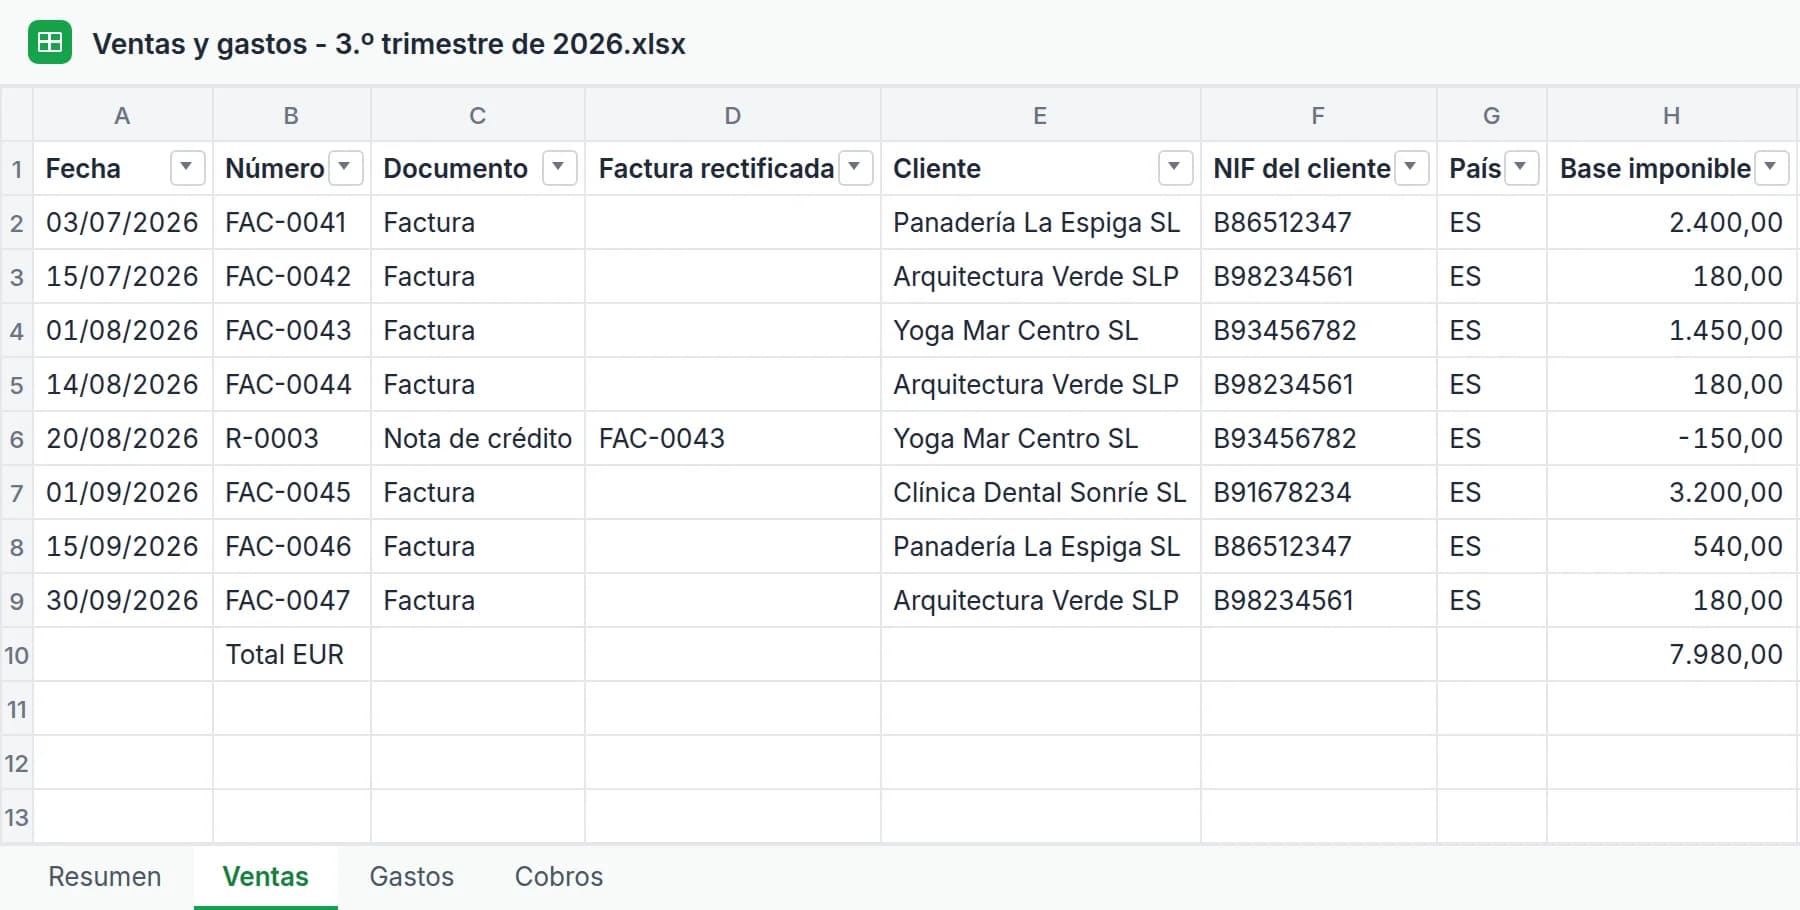Open the NIF del cliente filter dropdown
Viewport: 1800px width, 910px height.
pos(1411,167)
